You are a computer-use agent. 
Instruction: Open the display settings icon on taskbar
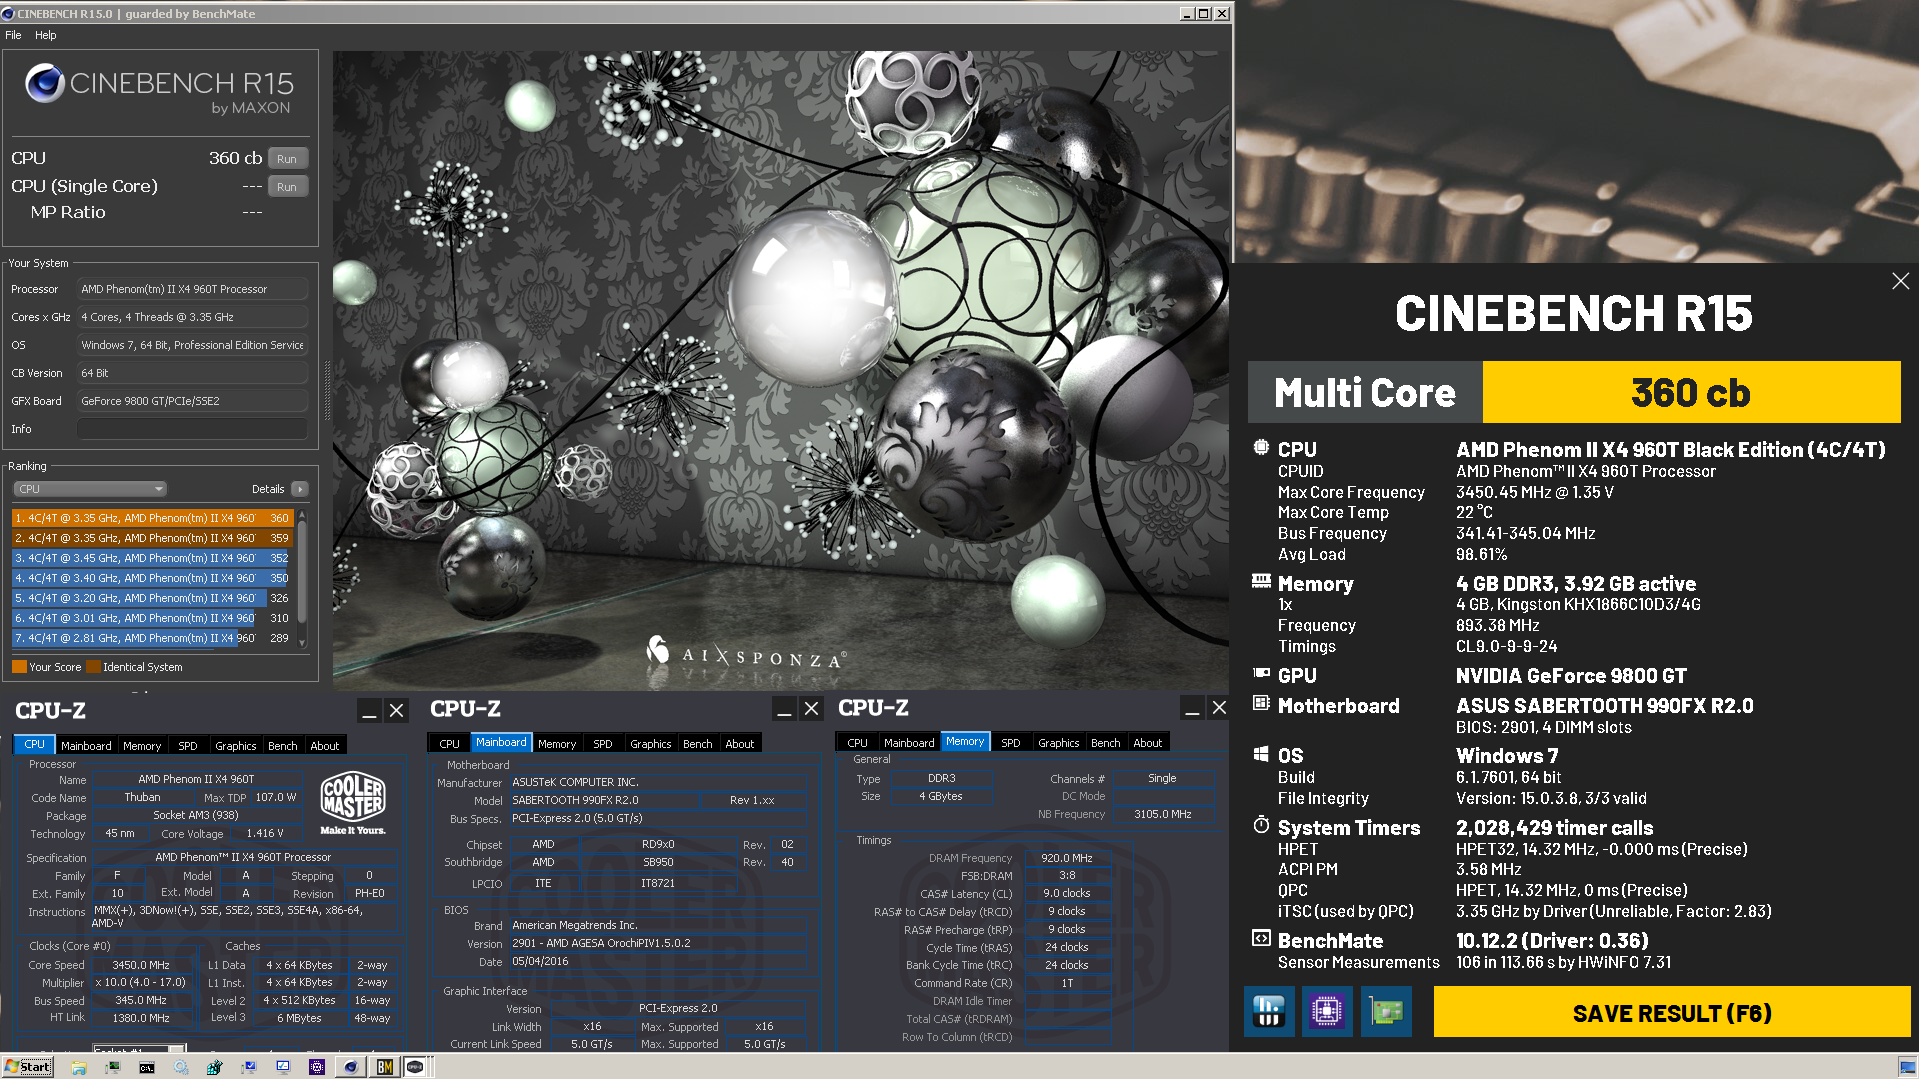point(283,1068)
